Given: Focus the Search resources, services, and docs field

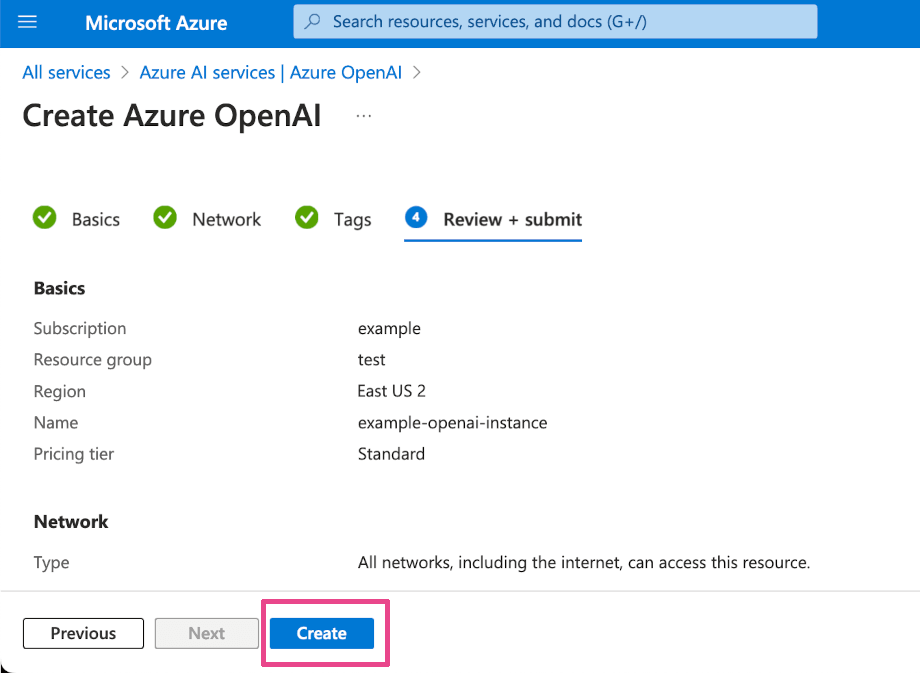Looking at the screenshot, I should [560, 22].
